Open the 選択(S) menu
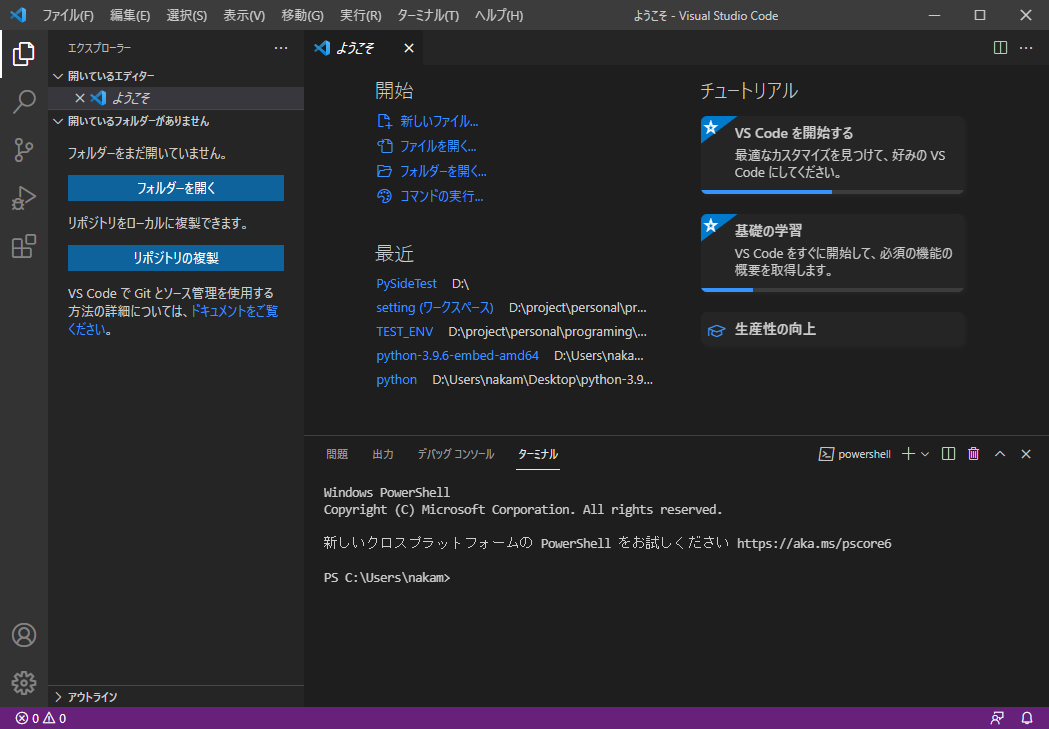The width and height of the screenshot is (1049, 729). 187,15
